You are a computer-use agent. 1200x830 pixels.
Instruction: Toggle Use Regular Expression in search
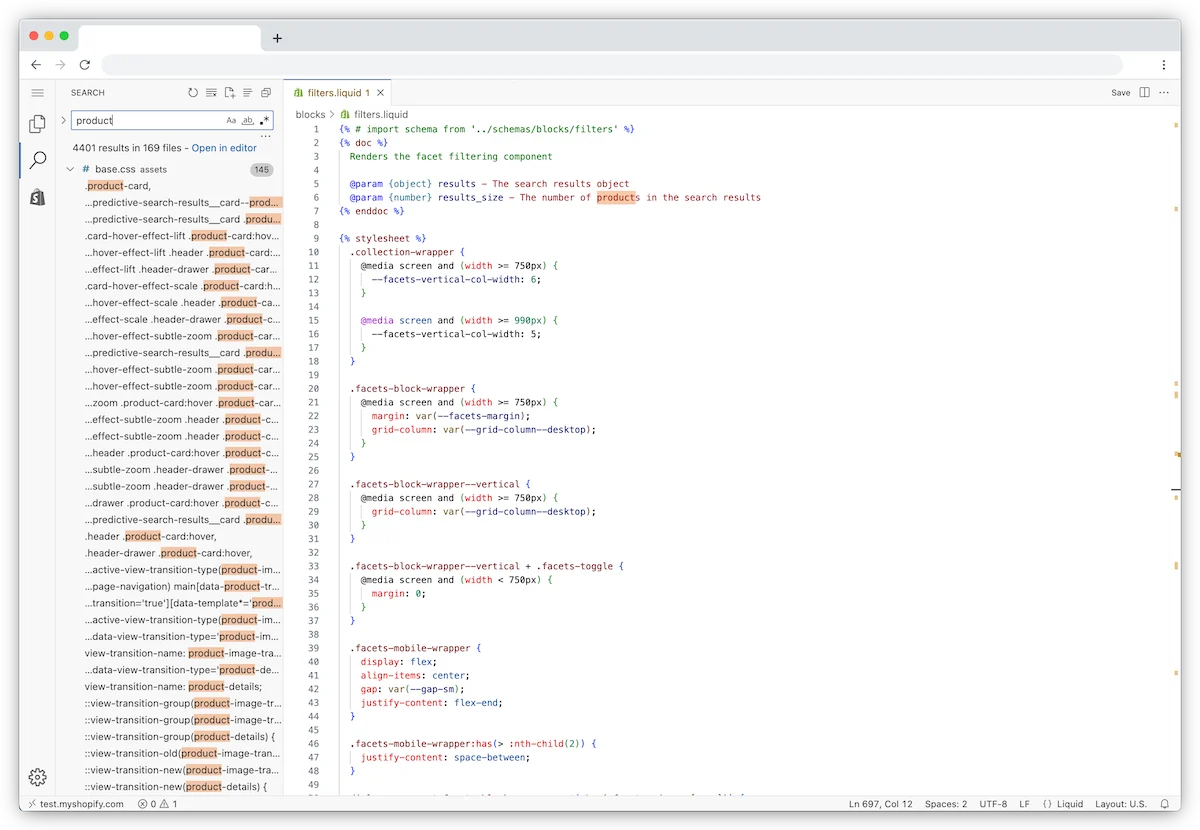(x=264, y=121)
